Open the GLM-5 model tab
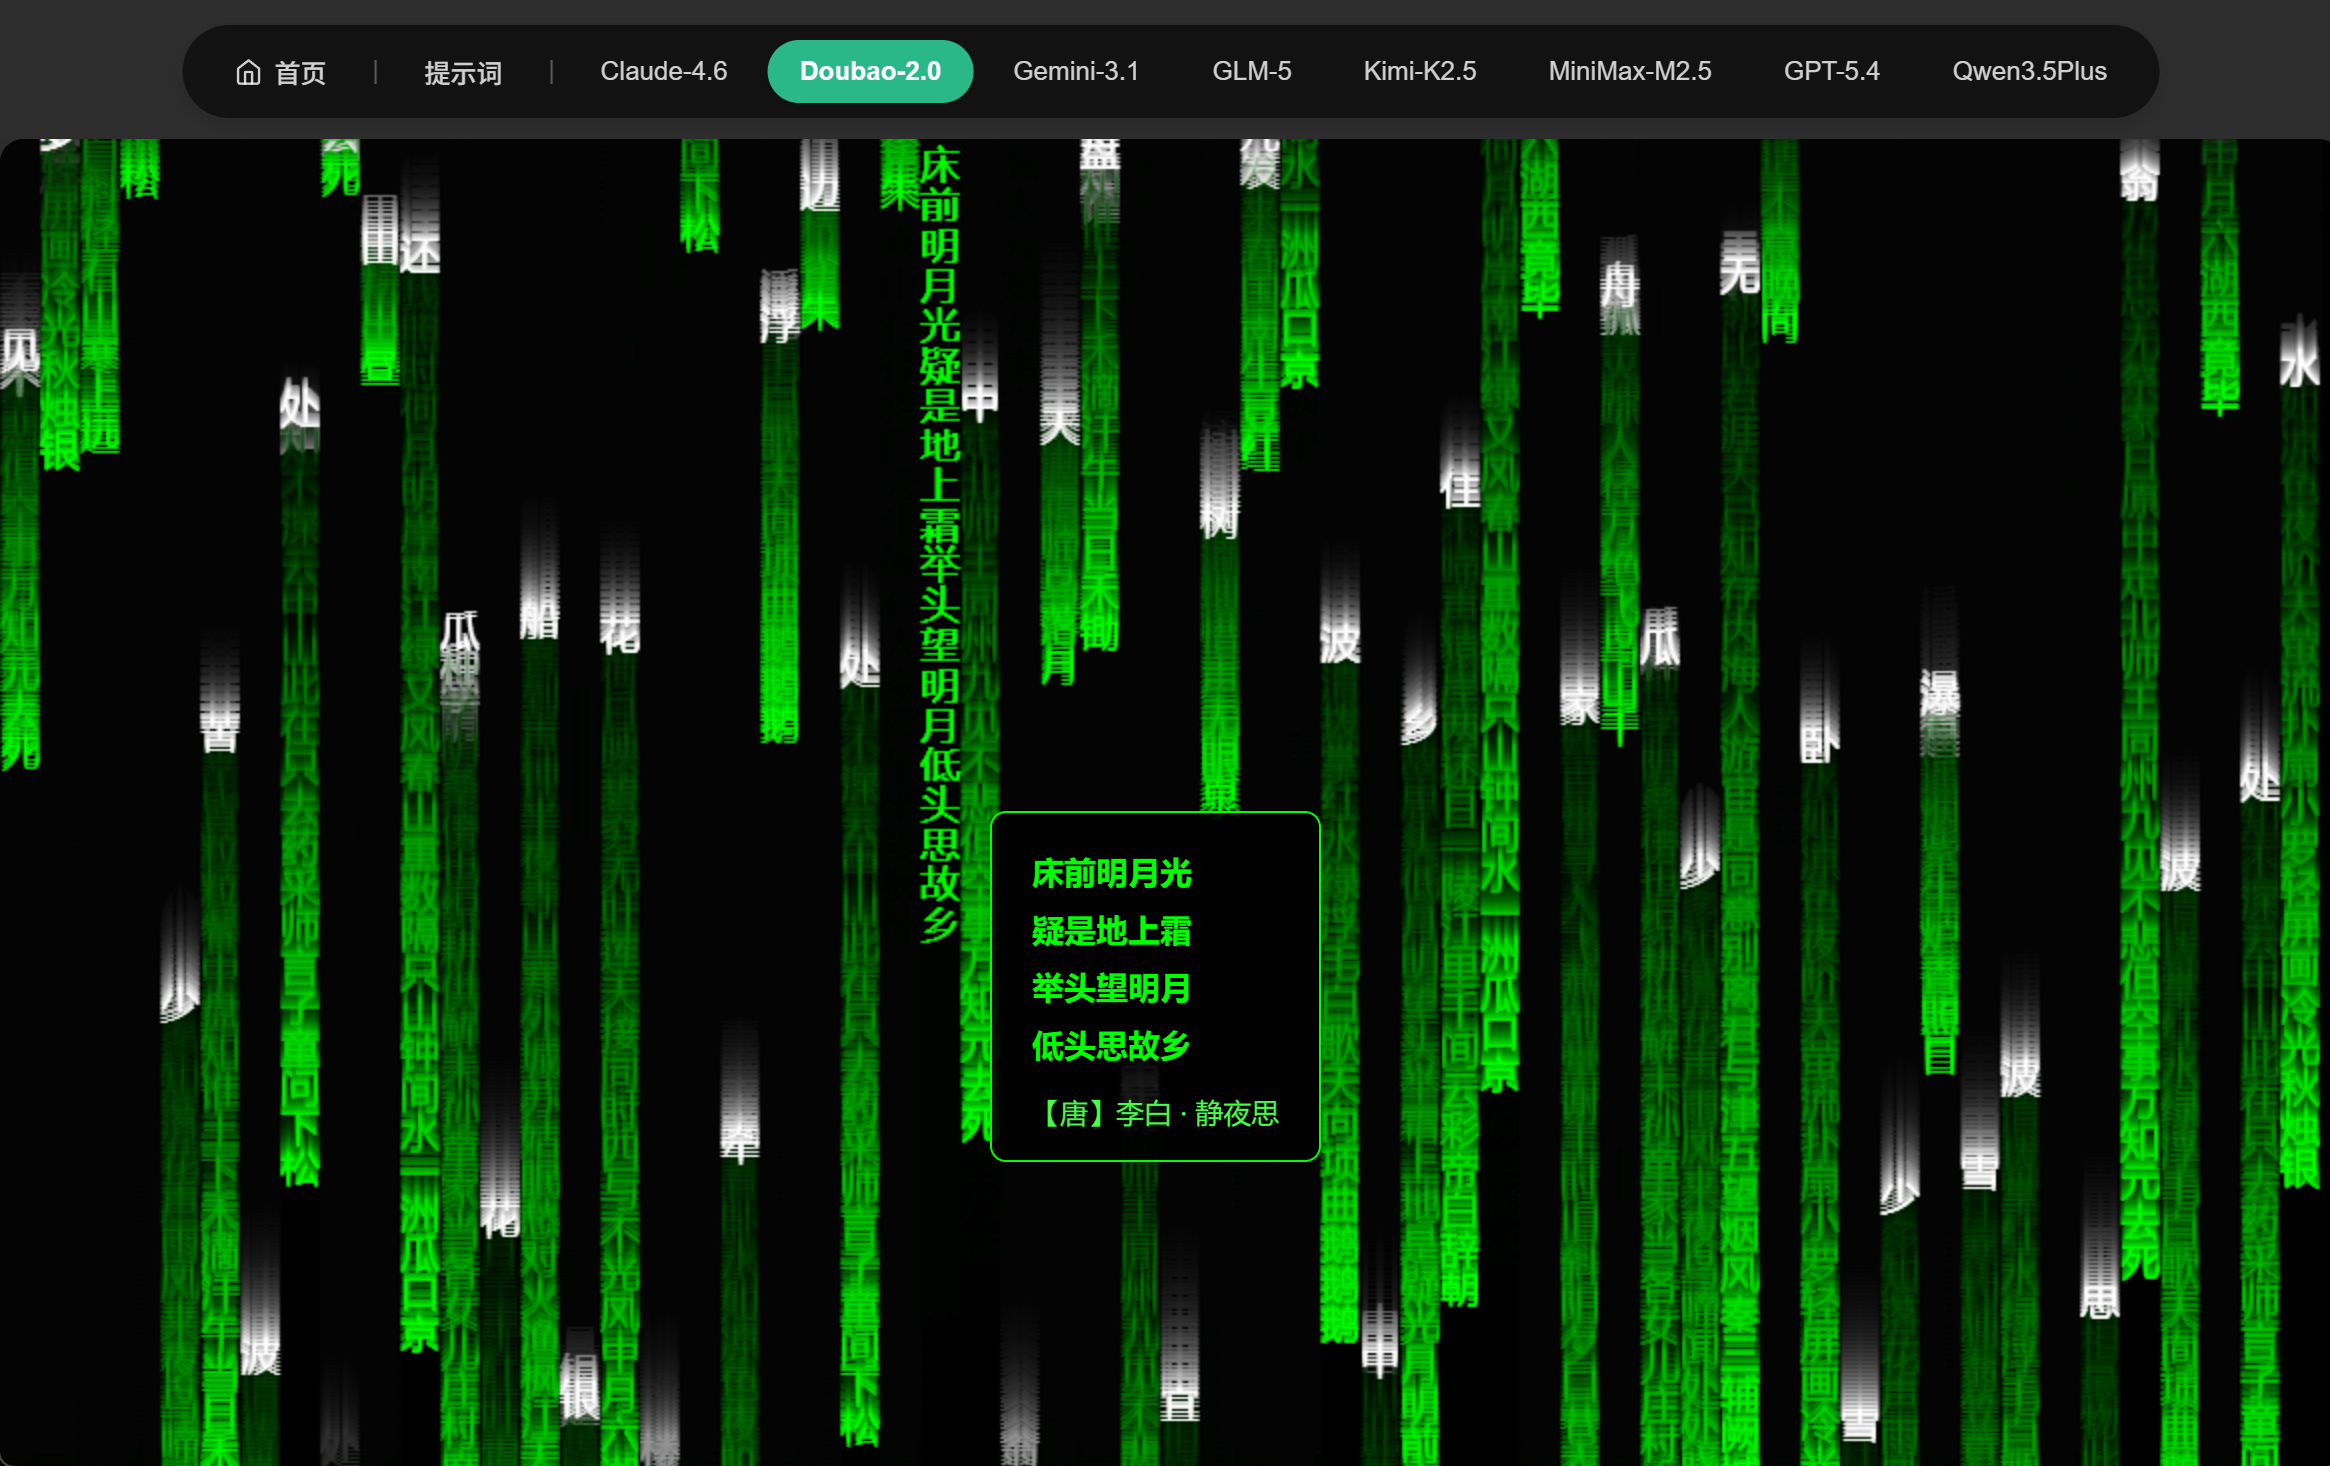2330x1466 pixels. click(x=1251, y=72)
